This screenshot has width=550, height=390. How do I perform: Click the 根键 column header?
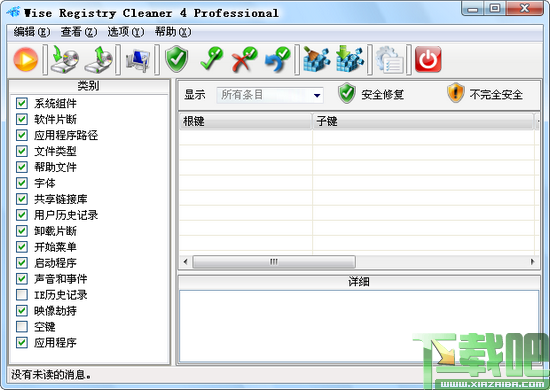pos(246,121)
